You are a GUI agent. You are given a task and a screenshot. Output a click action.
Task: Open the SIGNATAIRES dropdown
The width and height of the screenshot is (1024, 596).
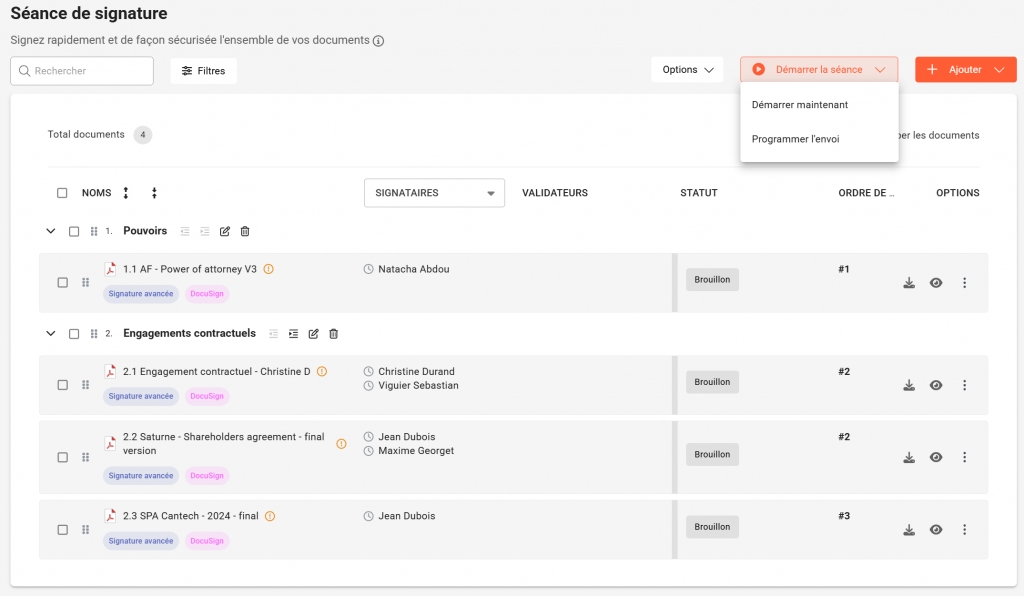pyautogui.click(x=434, y=193)
